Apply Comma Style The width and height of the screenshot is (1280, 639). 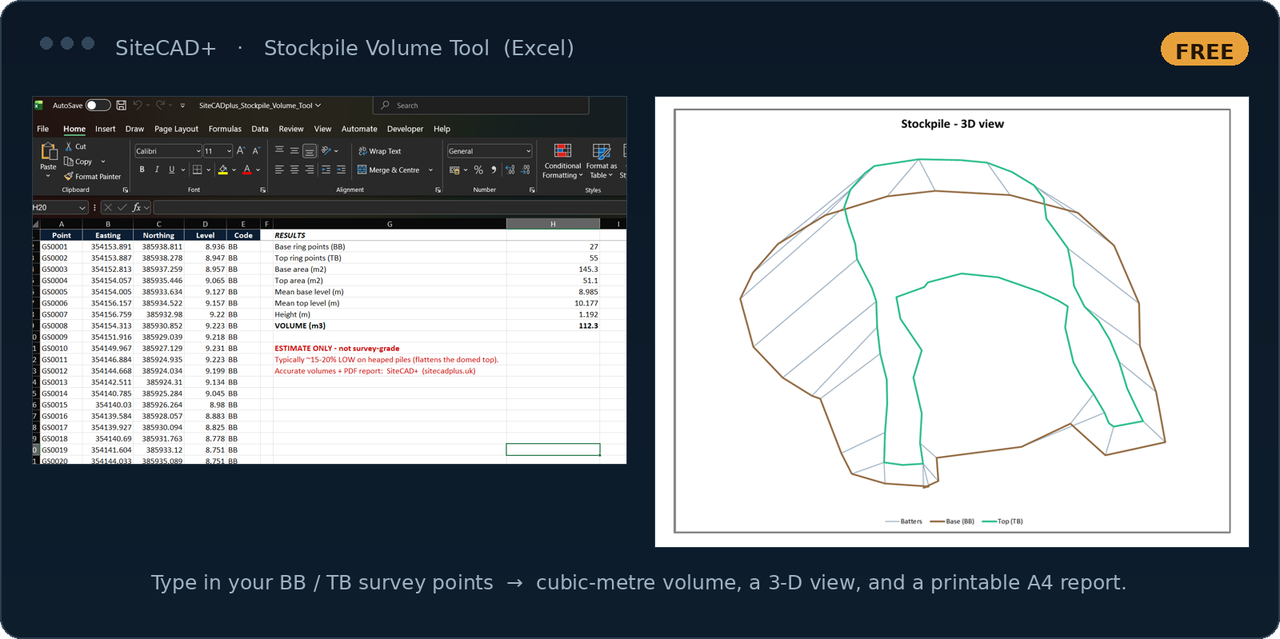pos(494,170)
